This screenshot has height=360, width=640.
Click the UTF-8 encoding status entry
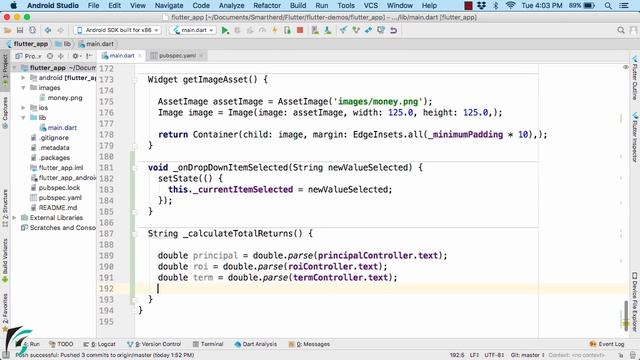click(494, 355)
